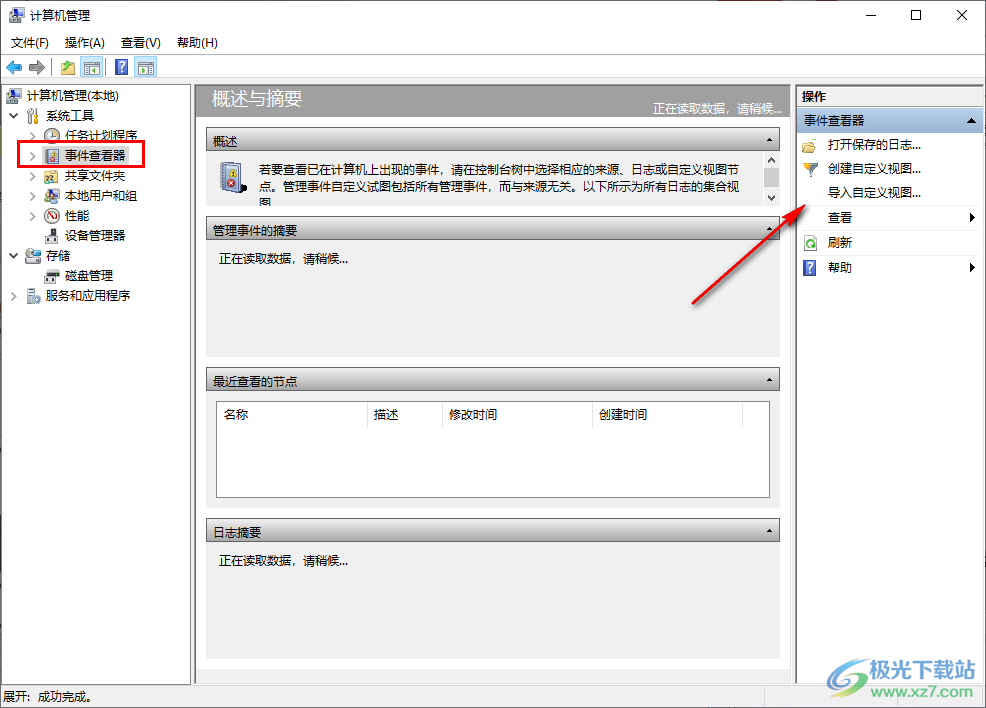The width and height of the screenshot is (986, 708).
Task: Collapse the 系统工具 tree node
Action: click(x=14, y=116)
